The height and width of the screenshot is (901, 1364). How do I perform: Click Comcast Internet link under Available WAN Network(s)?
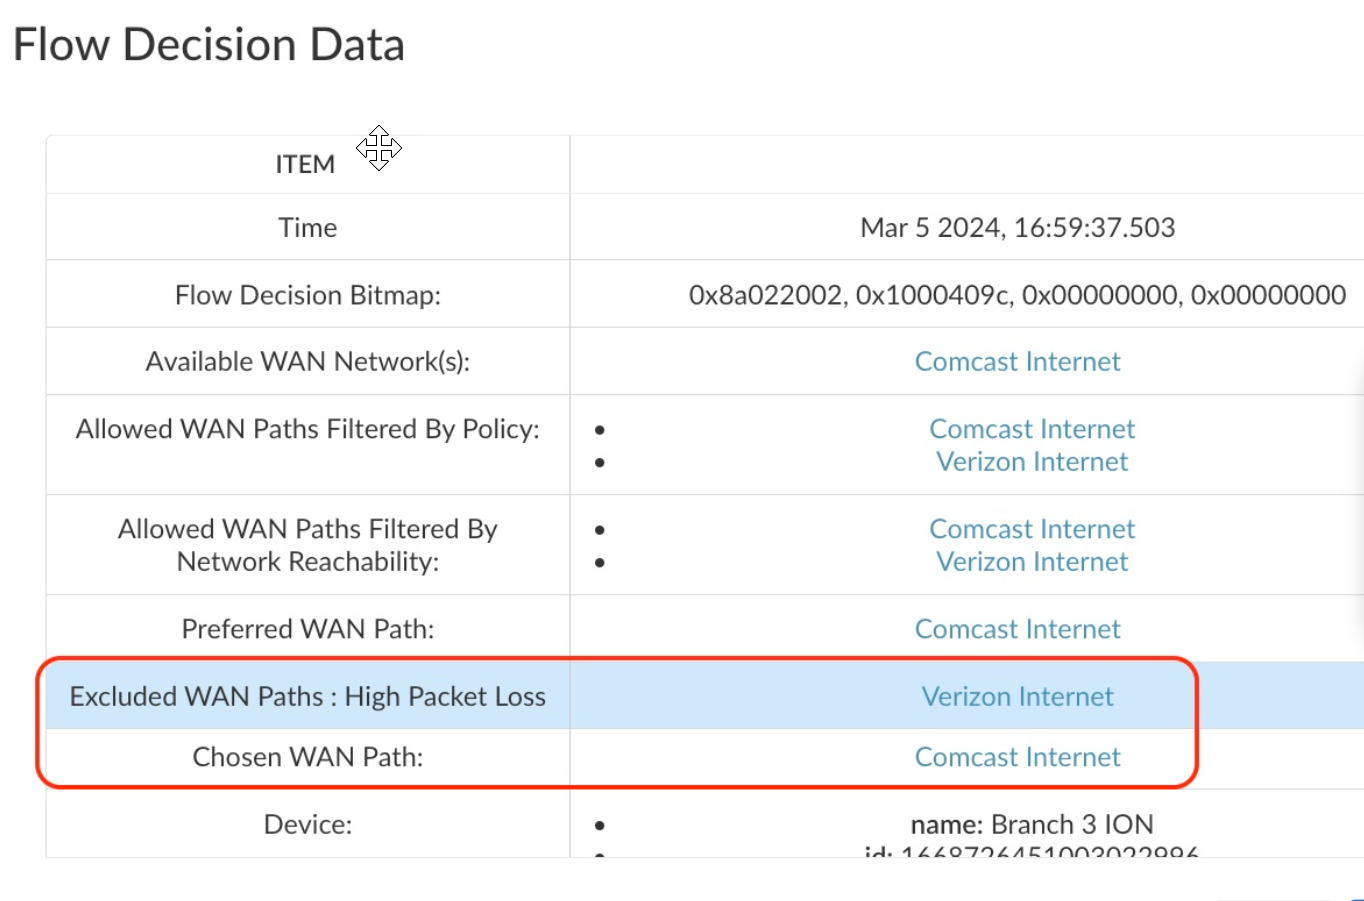[x=1017, y=361]
